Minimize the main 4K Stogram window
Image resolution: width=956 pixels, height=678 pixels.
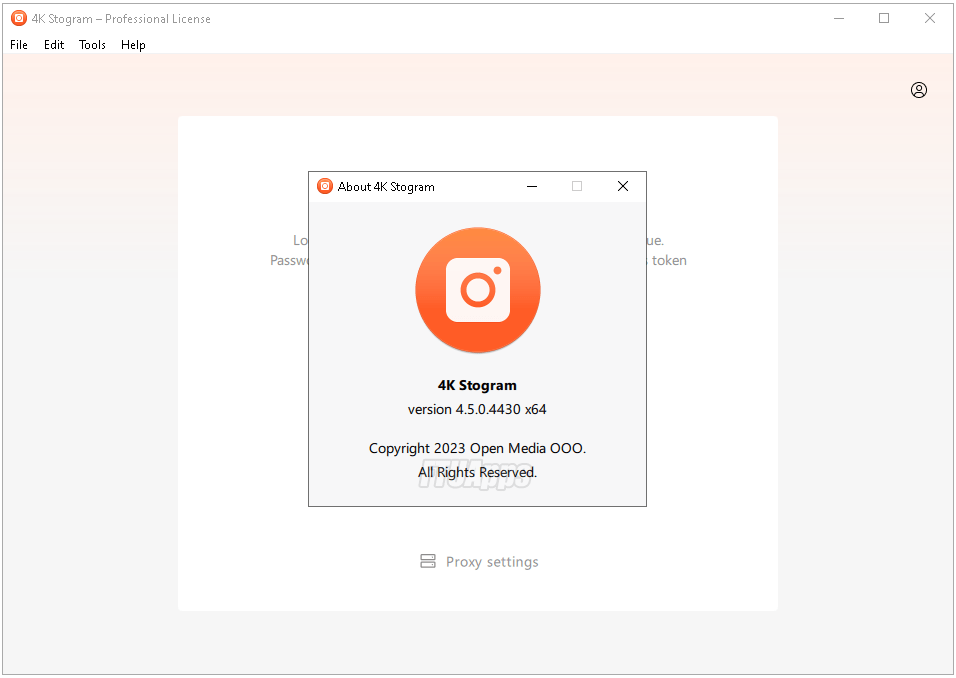[x=839, y=18]
